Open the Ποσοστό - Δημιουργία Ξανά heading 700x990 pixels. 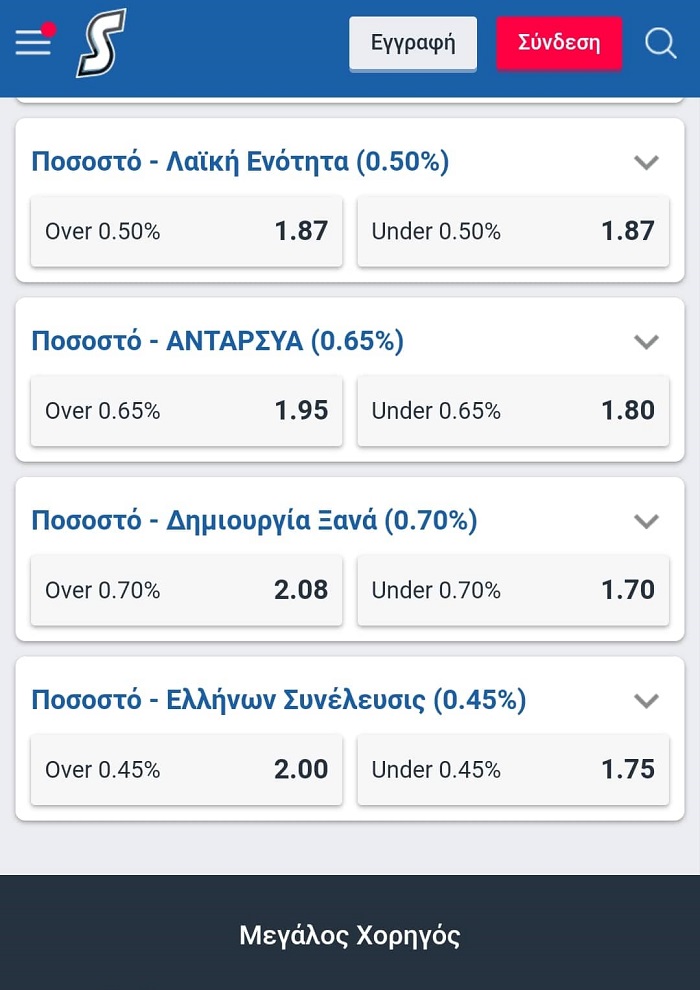point(254,521)
